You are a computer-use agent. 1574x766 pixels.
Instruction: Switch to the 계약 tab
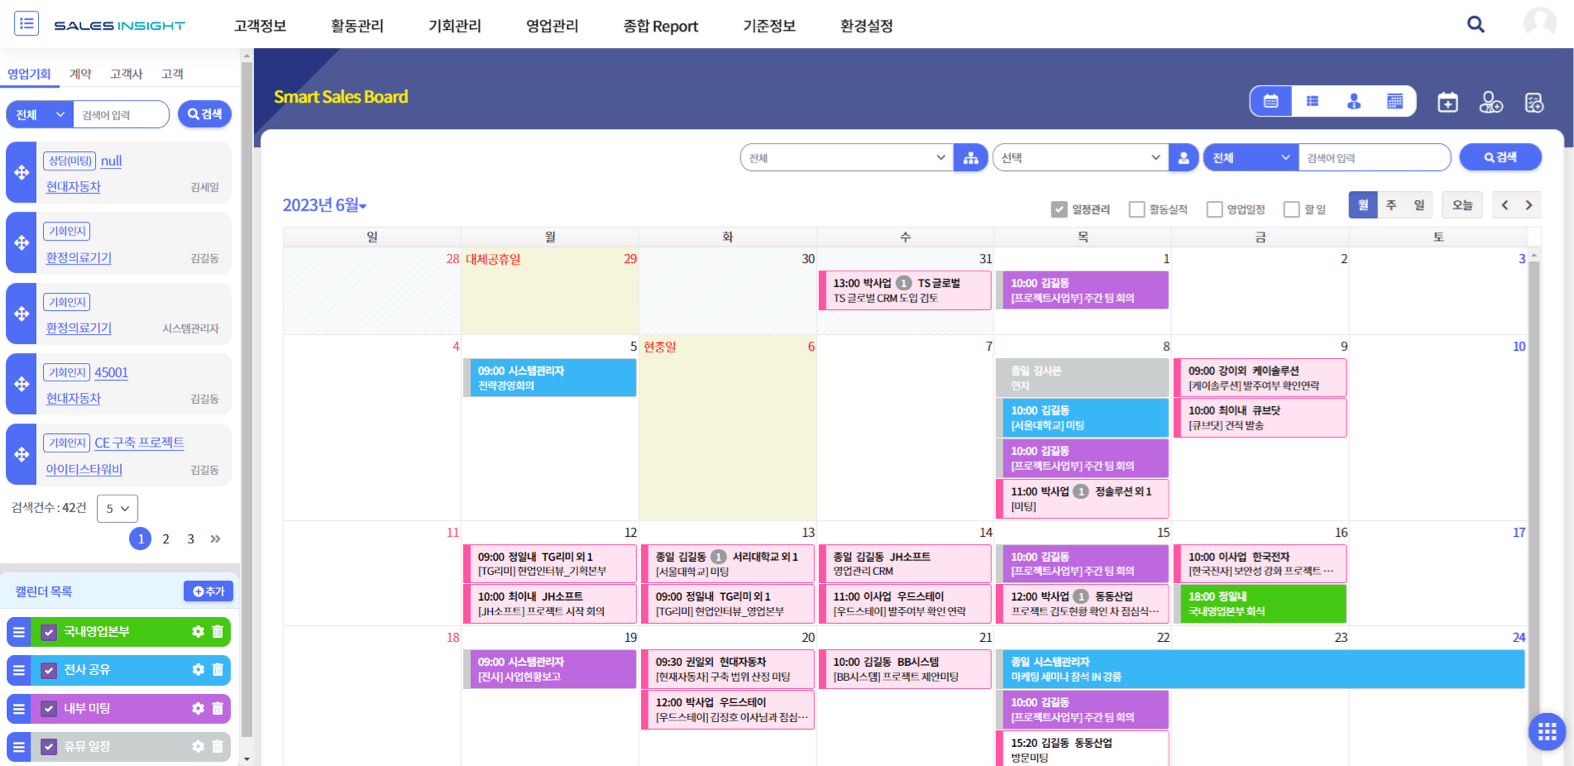[80, 74]
